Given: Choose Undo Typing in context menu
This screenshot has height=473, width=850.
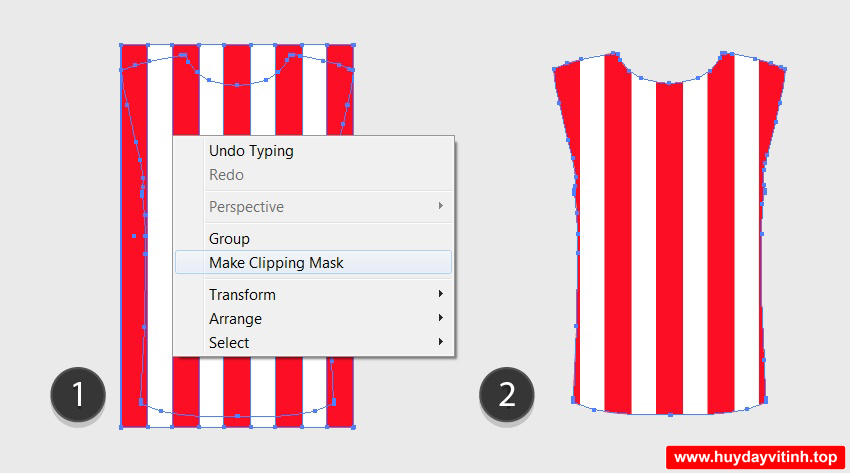Looking at the screenshot, I should point(313,151).
